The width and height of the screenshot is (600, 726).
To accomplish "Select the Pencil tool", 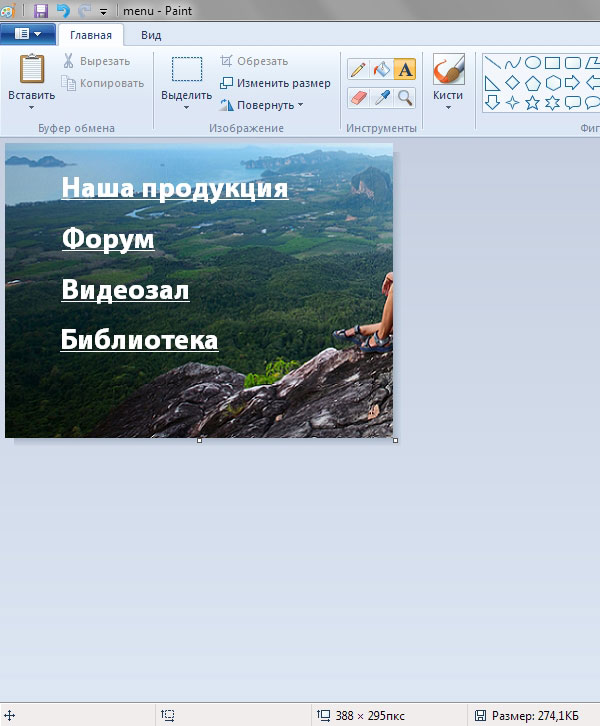I will (x=358, y=69).
